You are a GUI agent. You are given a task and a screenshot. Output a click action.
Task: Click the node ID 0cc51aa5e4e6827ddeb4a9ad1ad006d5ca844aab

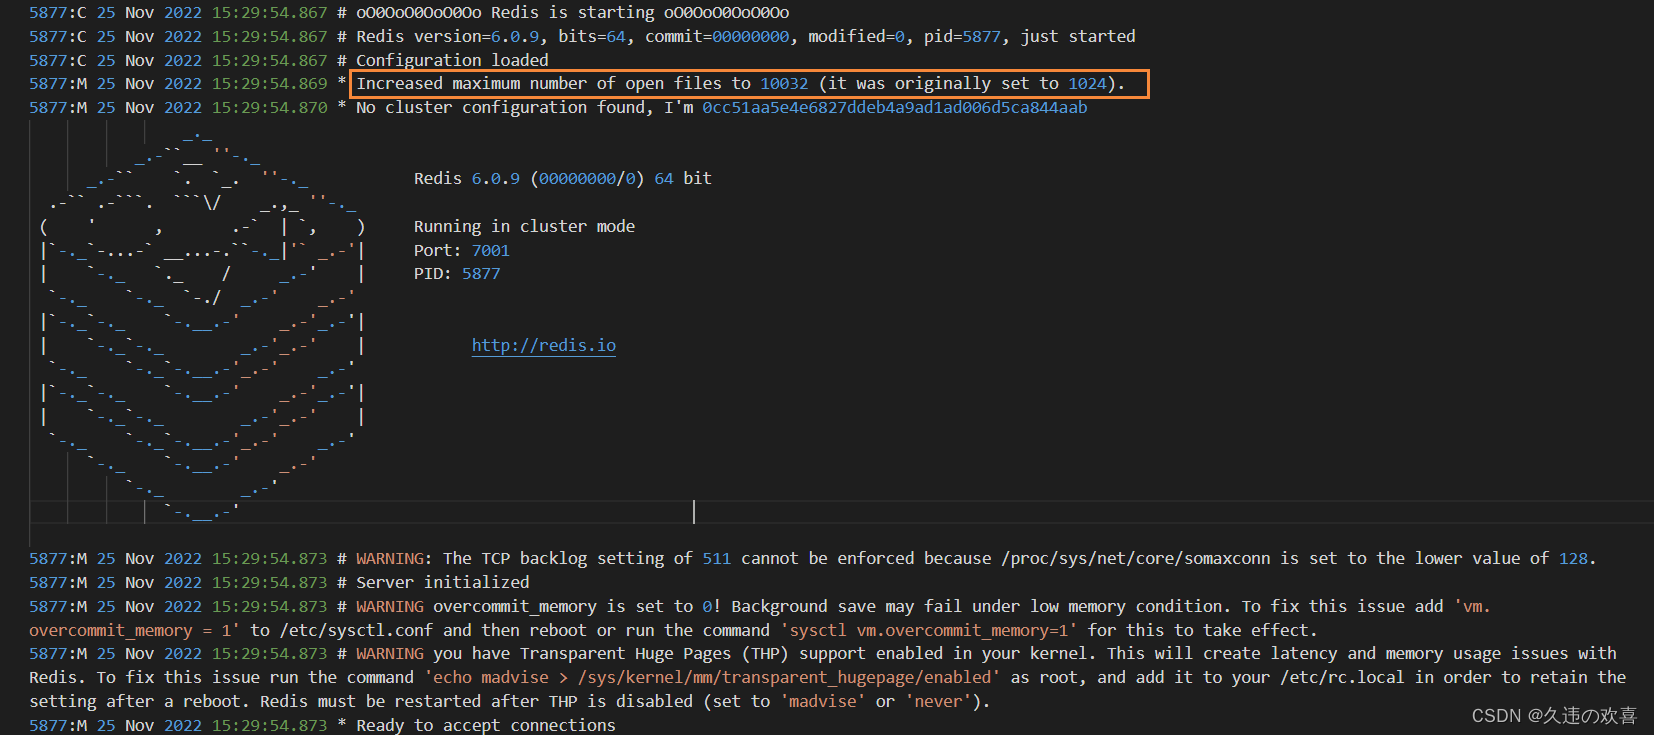click(894, 107)
